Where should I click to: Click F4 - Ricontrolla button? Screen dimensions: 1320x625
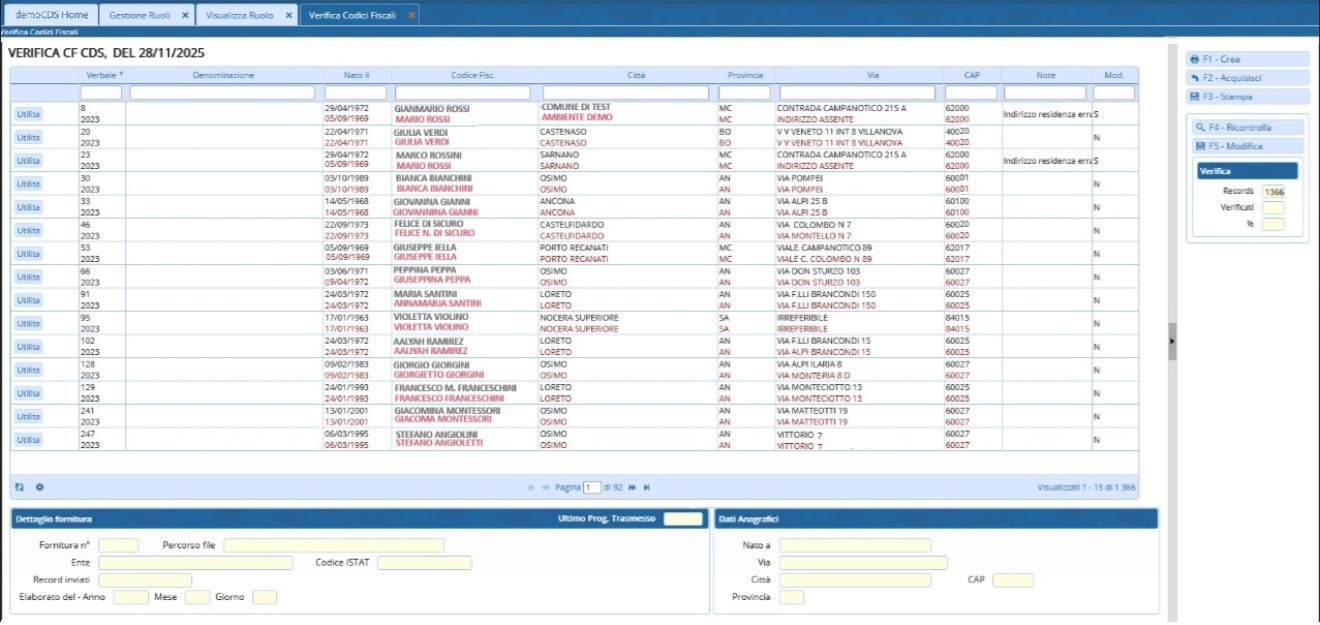click(x=1246, y=128)
